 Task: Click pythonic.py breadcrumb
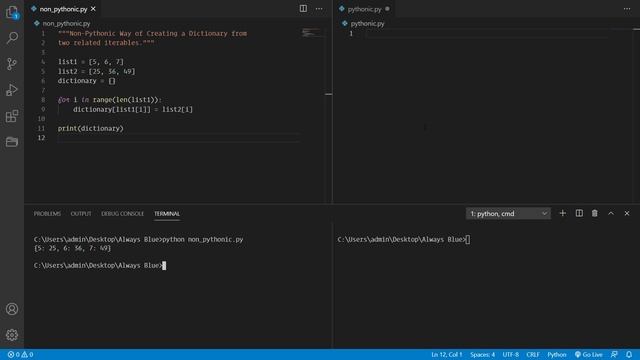click(367, 24)
